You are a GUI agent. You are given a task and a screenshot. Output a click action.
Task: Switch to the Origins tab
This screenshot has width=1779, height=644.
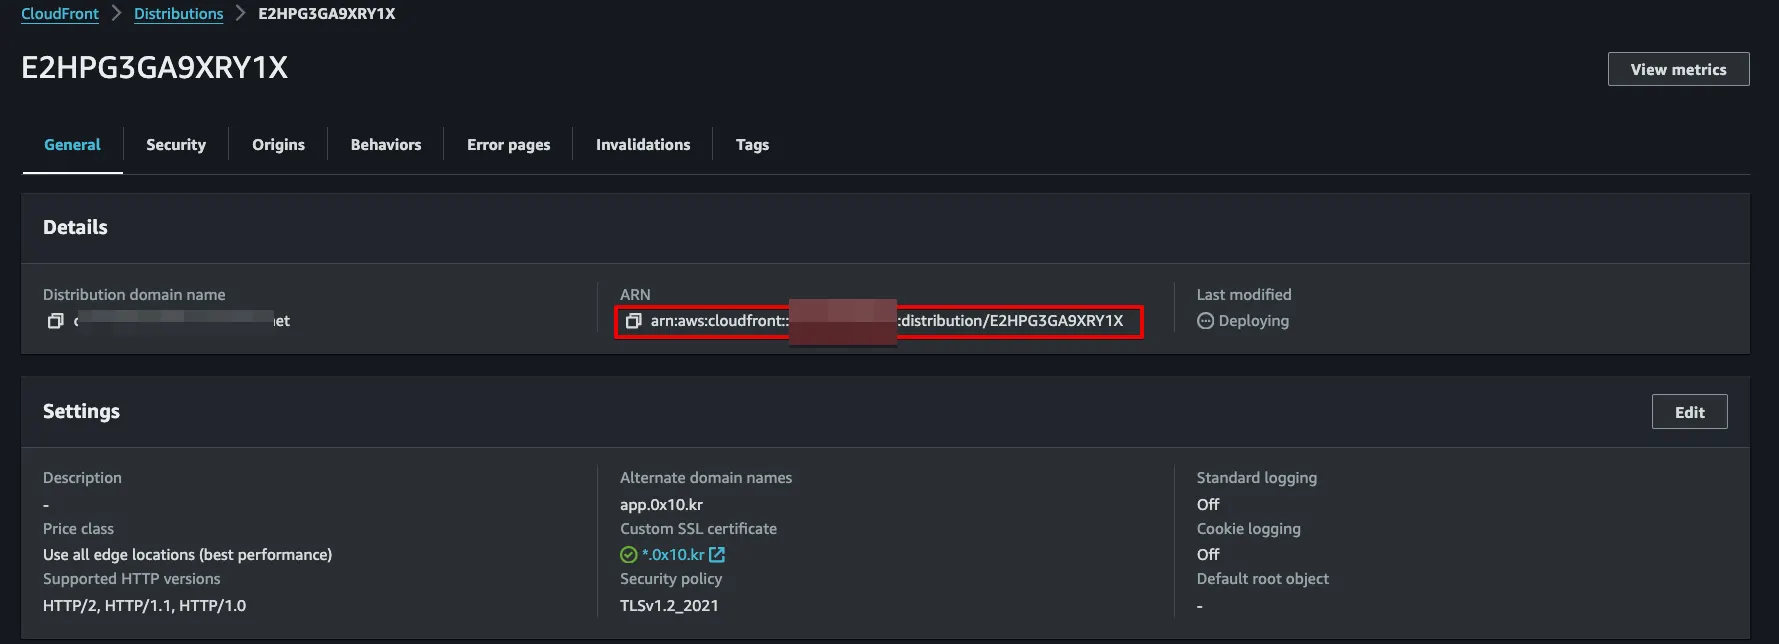(x=278, y=145)
